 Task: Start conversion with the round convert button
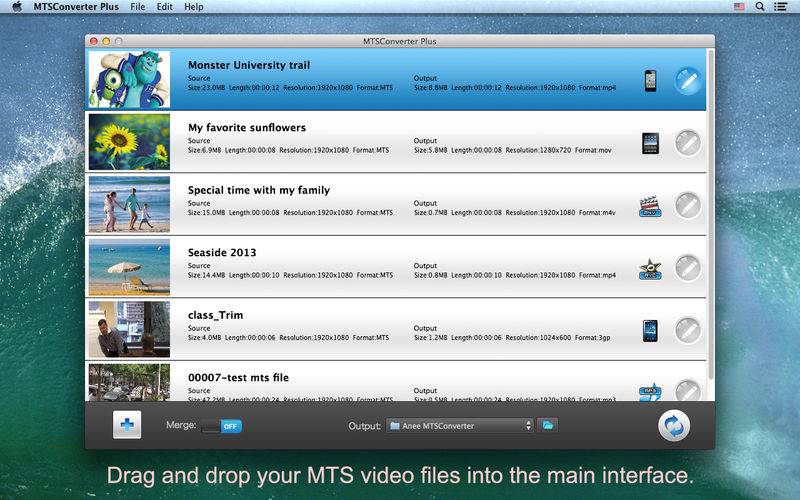tap(674, 426)
